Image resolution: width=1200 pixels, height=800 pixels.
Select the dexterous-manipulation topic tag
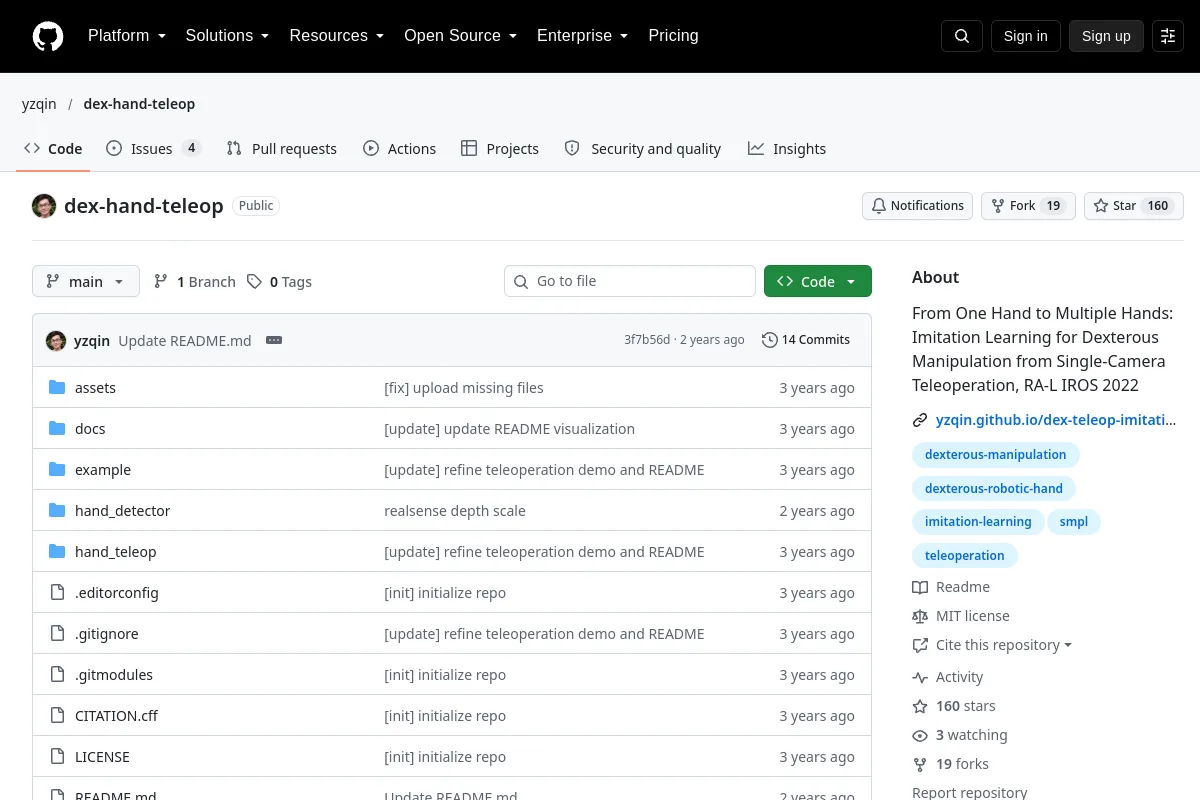pyautogui.click(x=996, y=455)
